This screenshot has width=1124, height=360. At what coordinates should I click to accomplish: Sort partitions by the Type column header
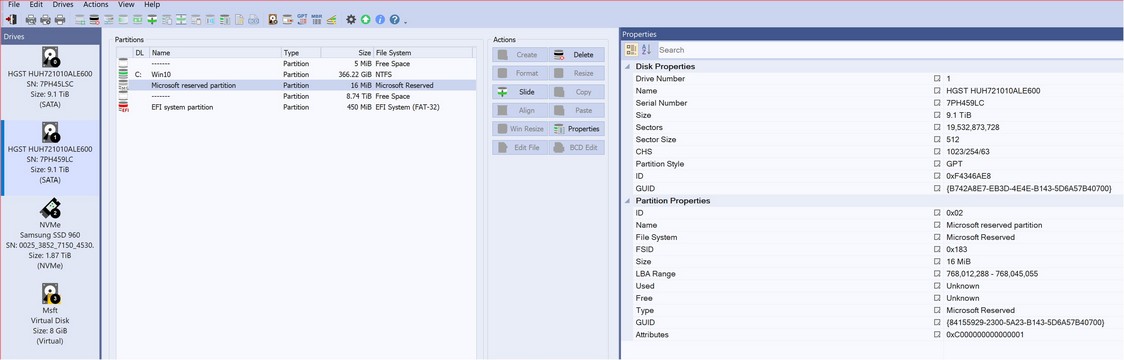[300, 52]
